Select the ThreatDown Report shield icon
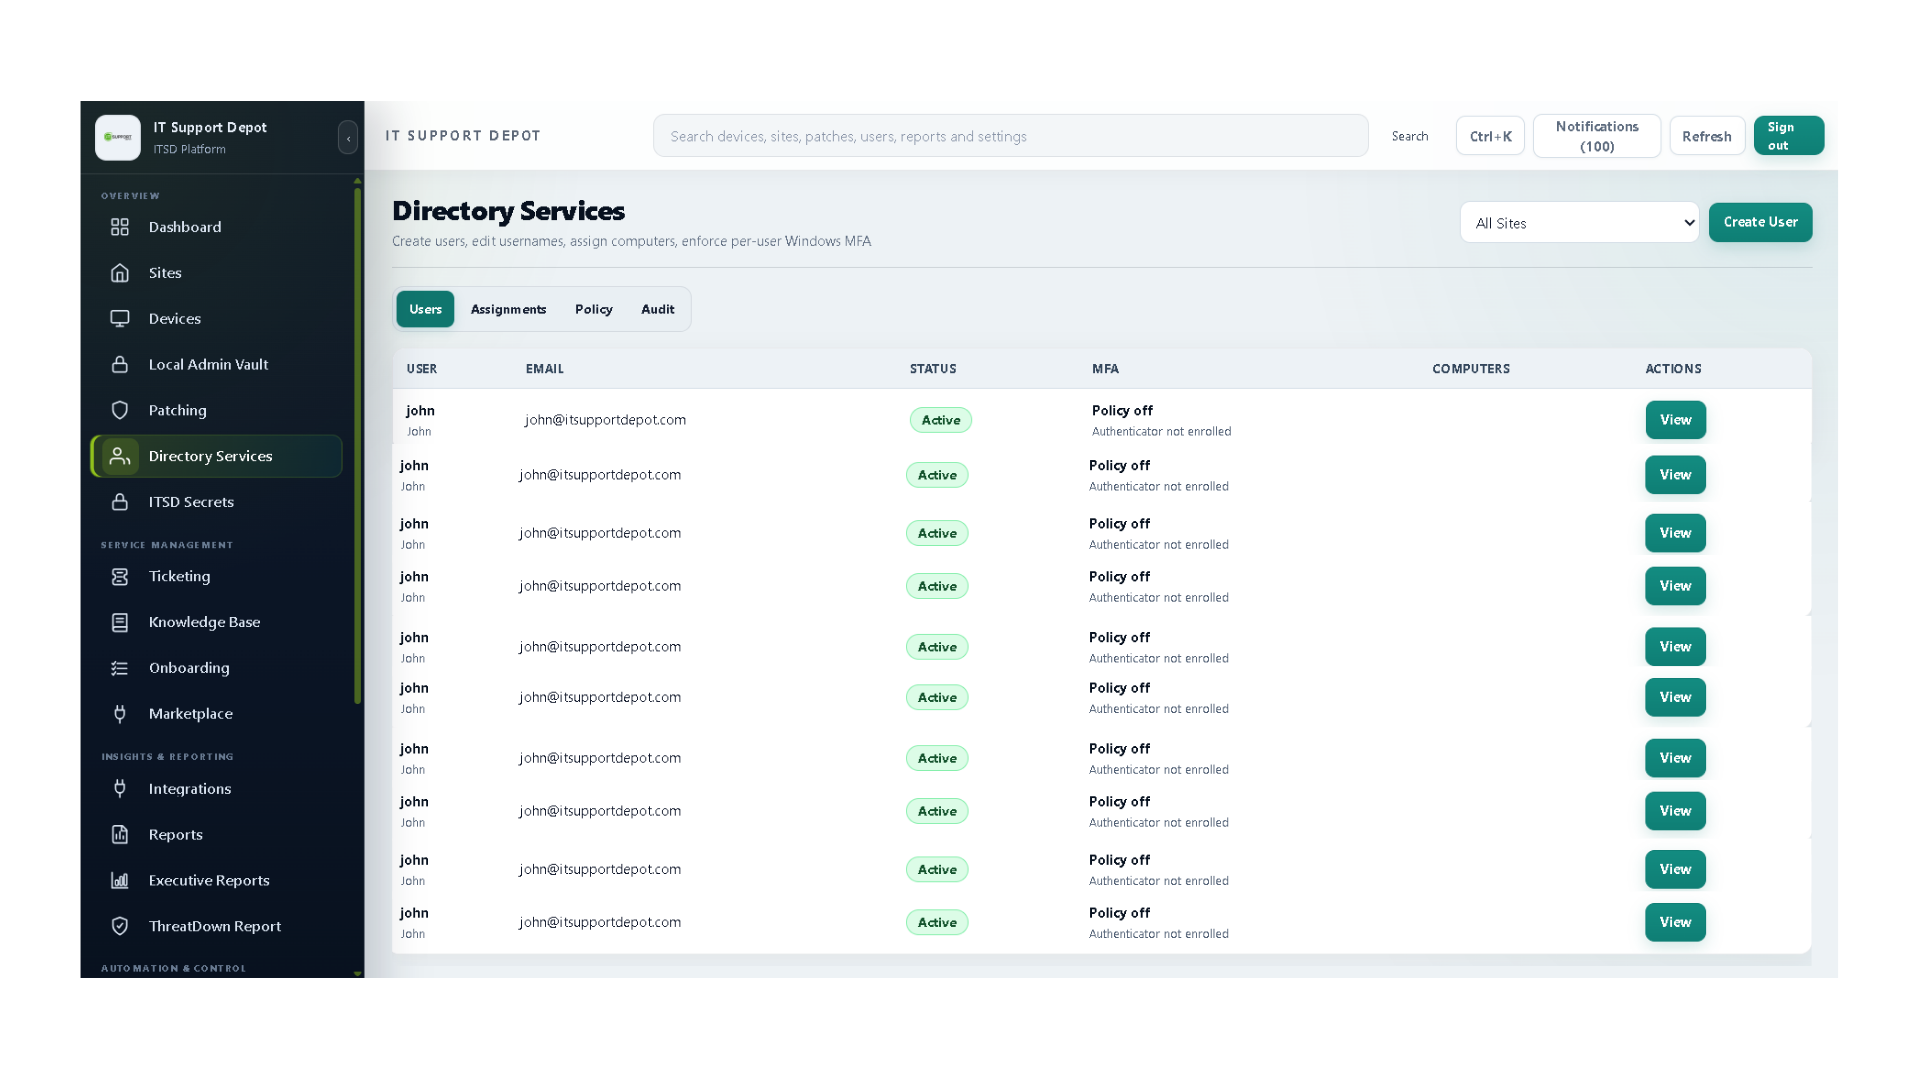 coord(120,927)
